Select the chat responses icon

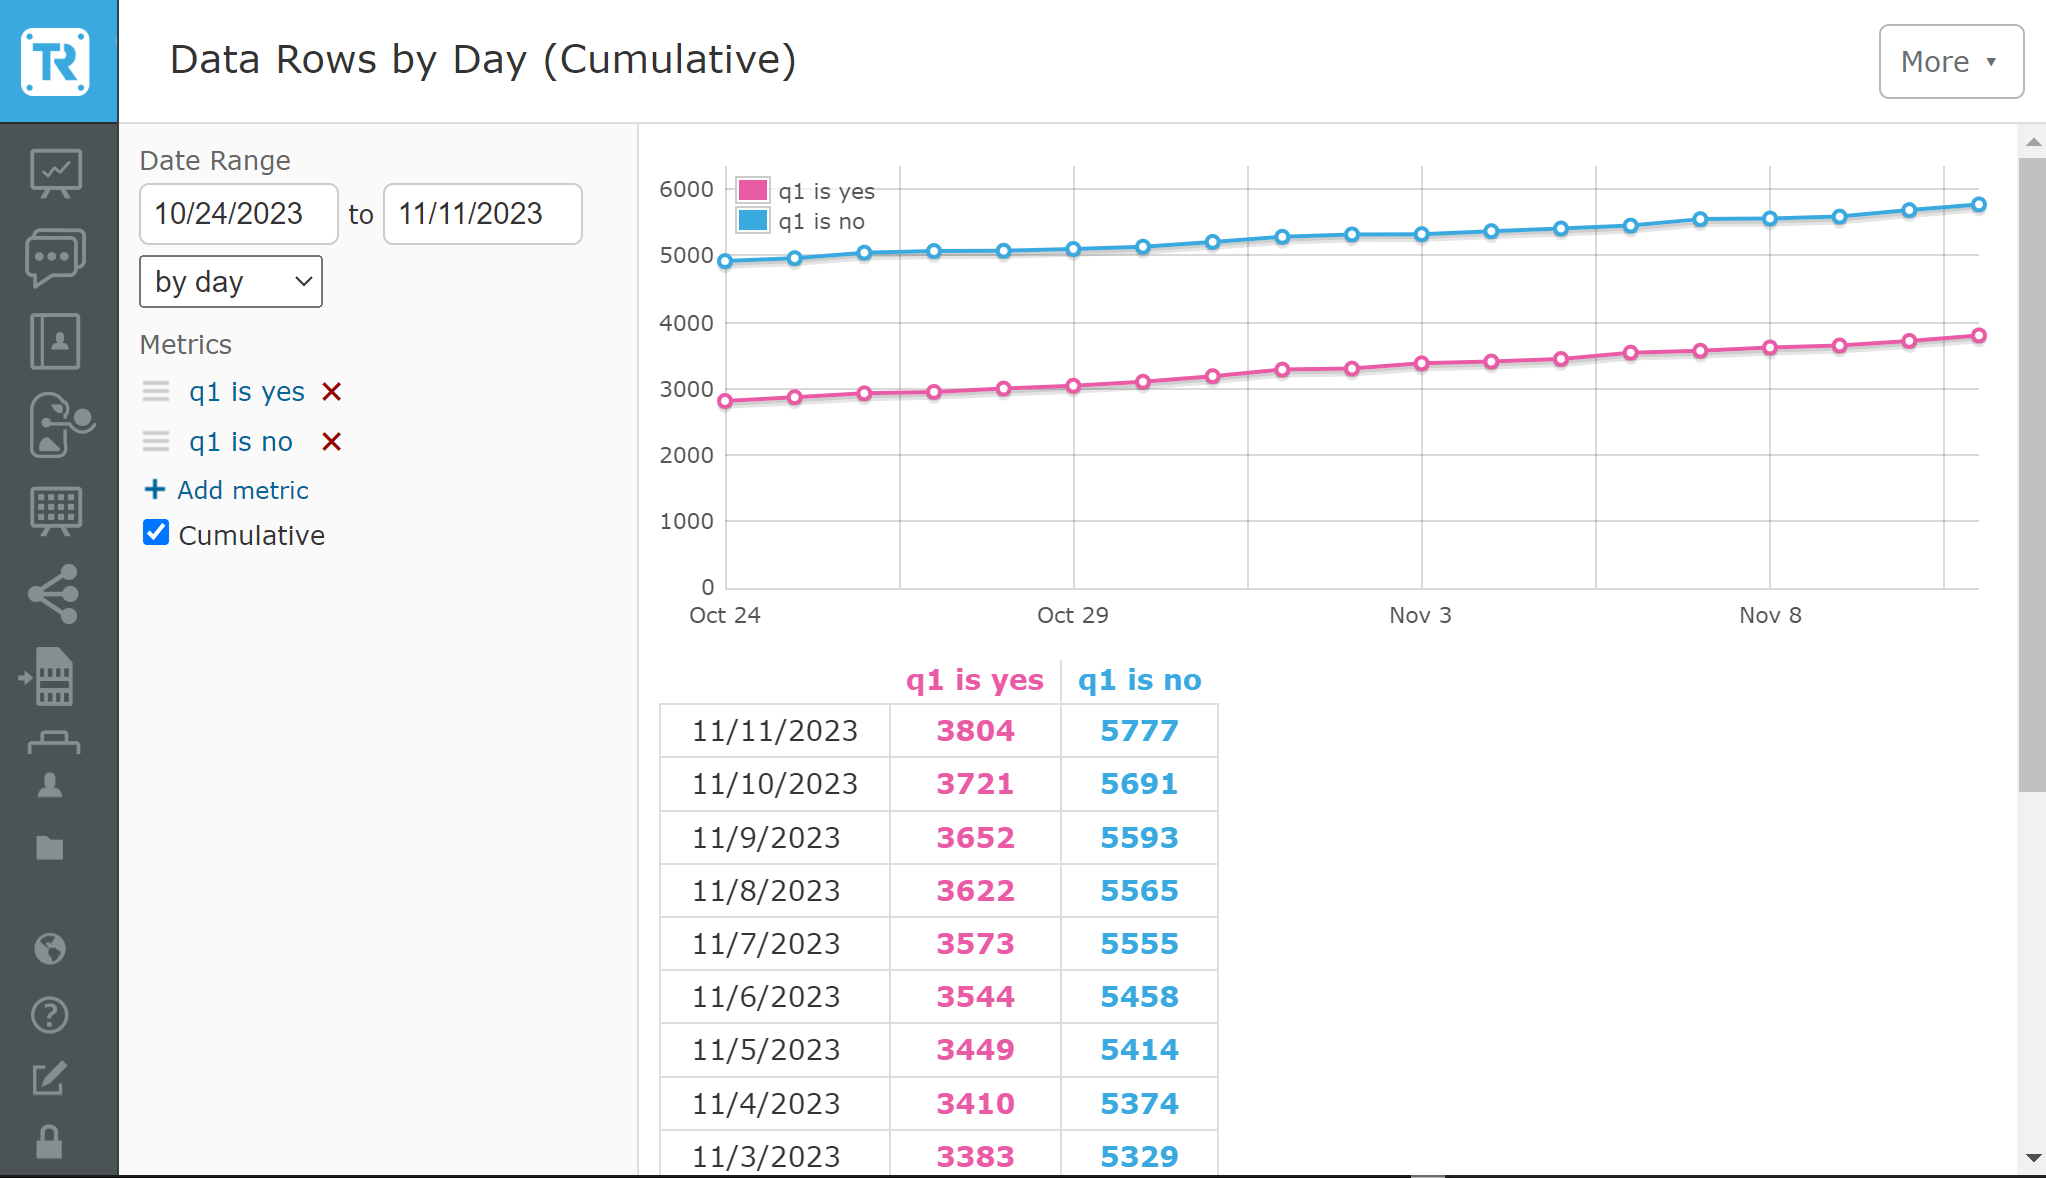[x=57, y=257]
